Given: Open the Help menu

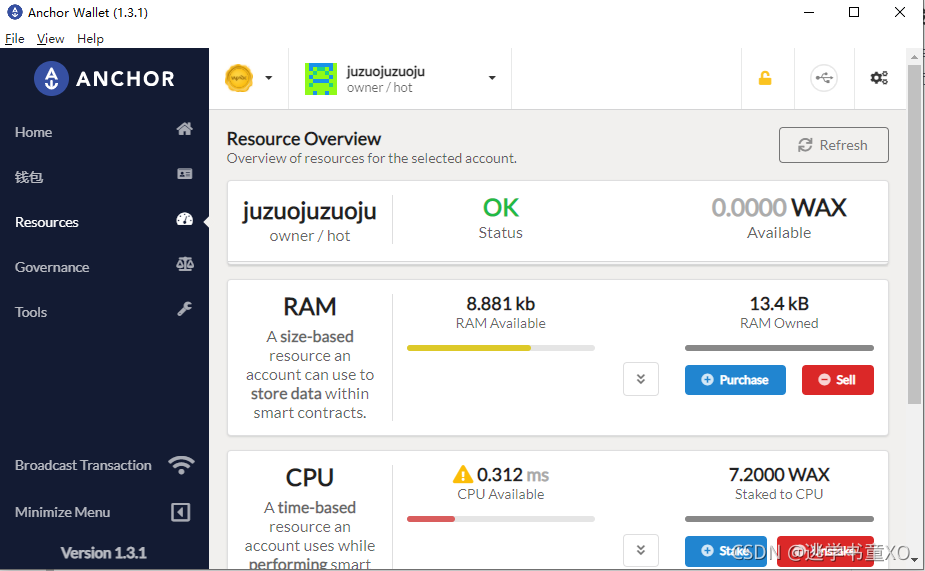Looking at the screenshot, I should click(x=90, y=39).
